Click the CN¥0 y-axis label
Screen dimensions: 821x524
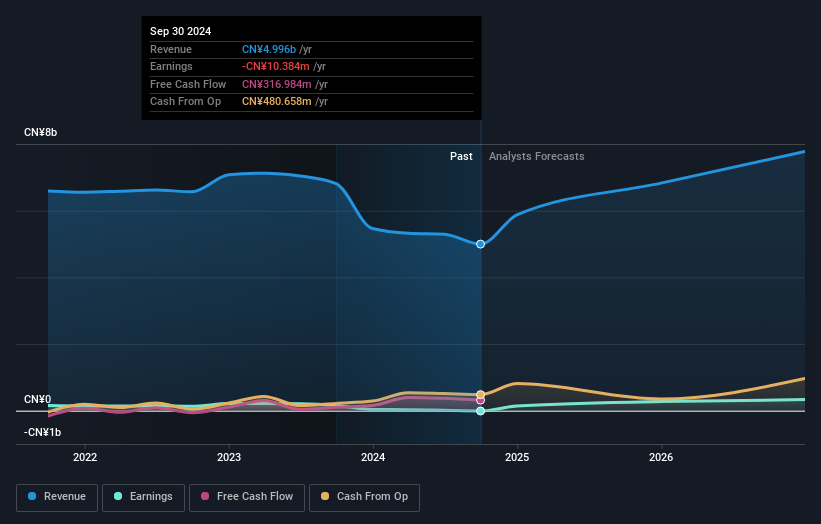(37, 399)
